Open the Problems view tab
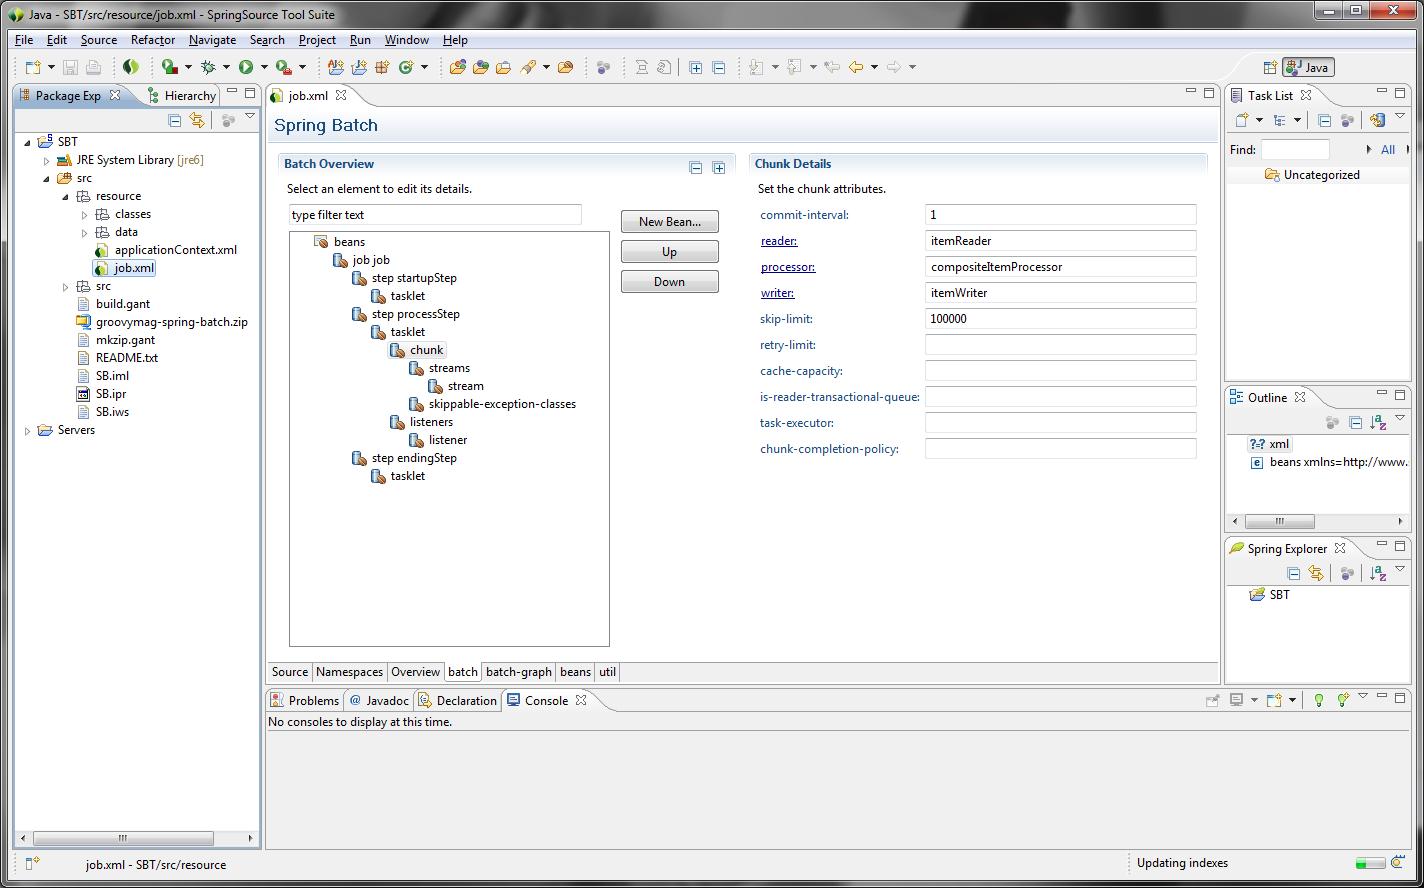Image resolution: width=1424 pixels, height=888 pixels. pyautogui.click(x=305, y=700)
